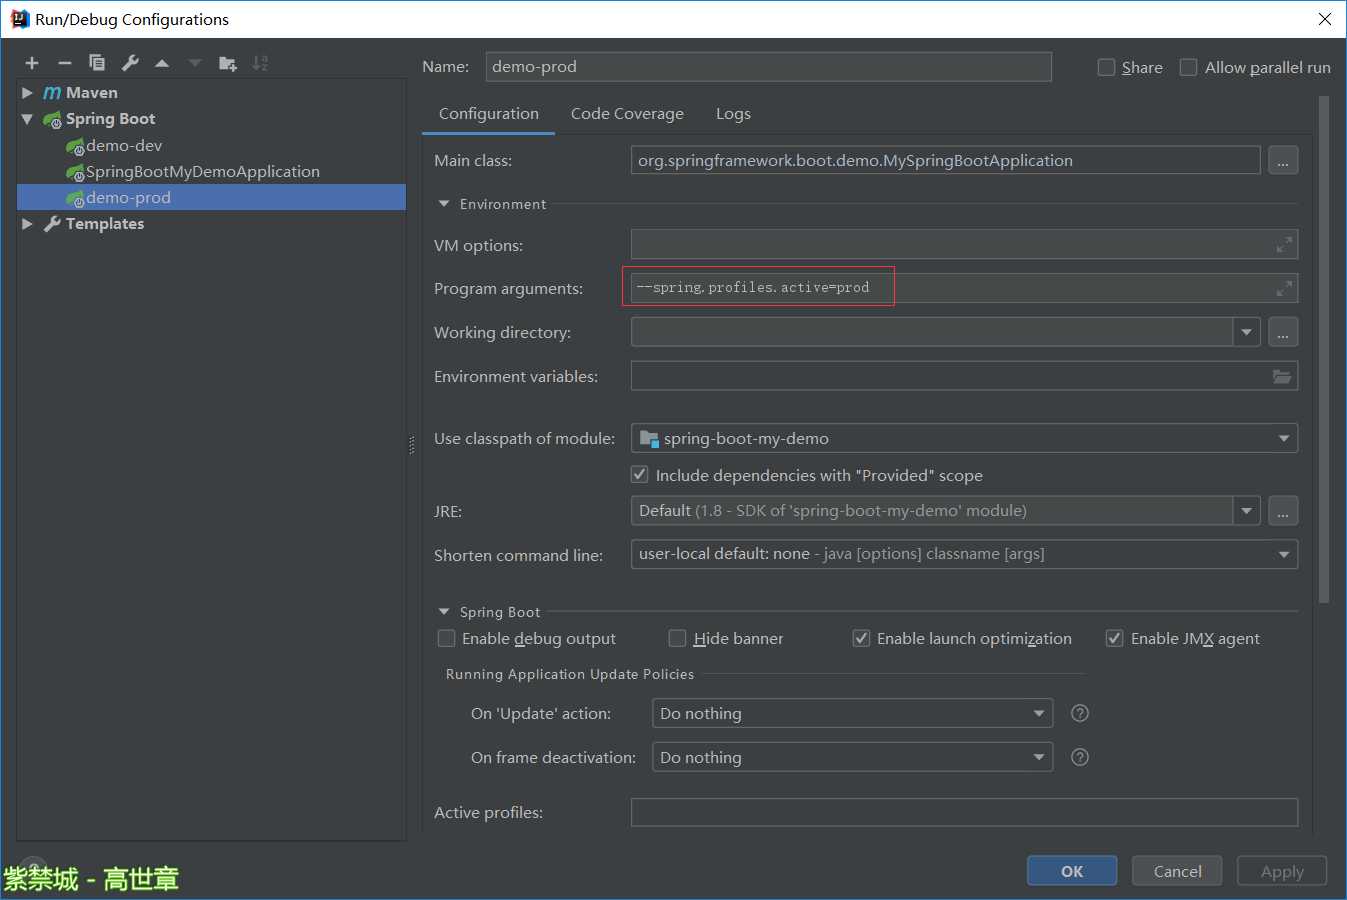Browse for the Main class
Screen dimensions: 1347x900
coord(1283,161)
